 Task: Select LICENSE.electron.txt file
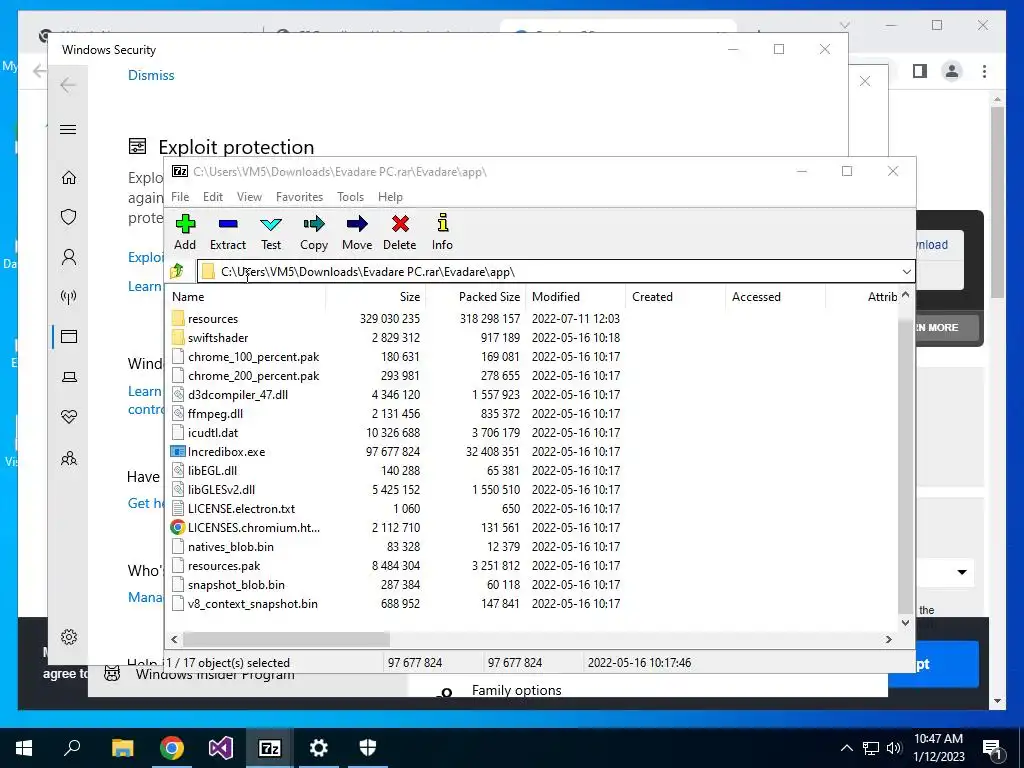pos(241,508)
